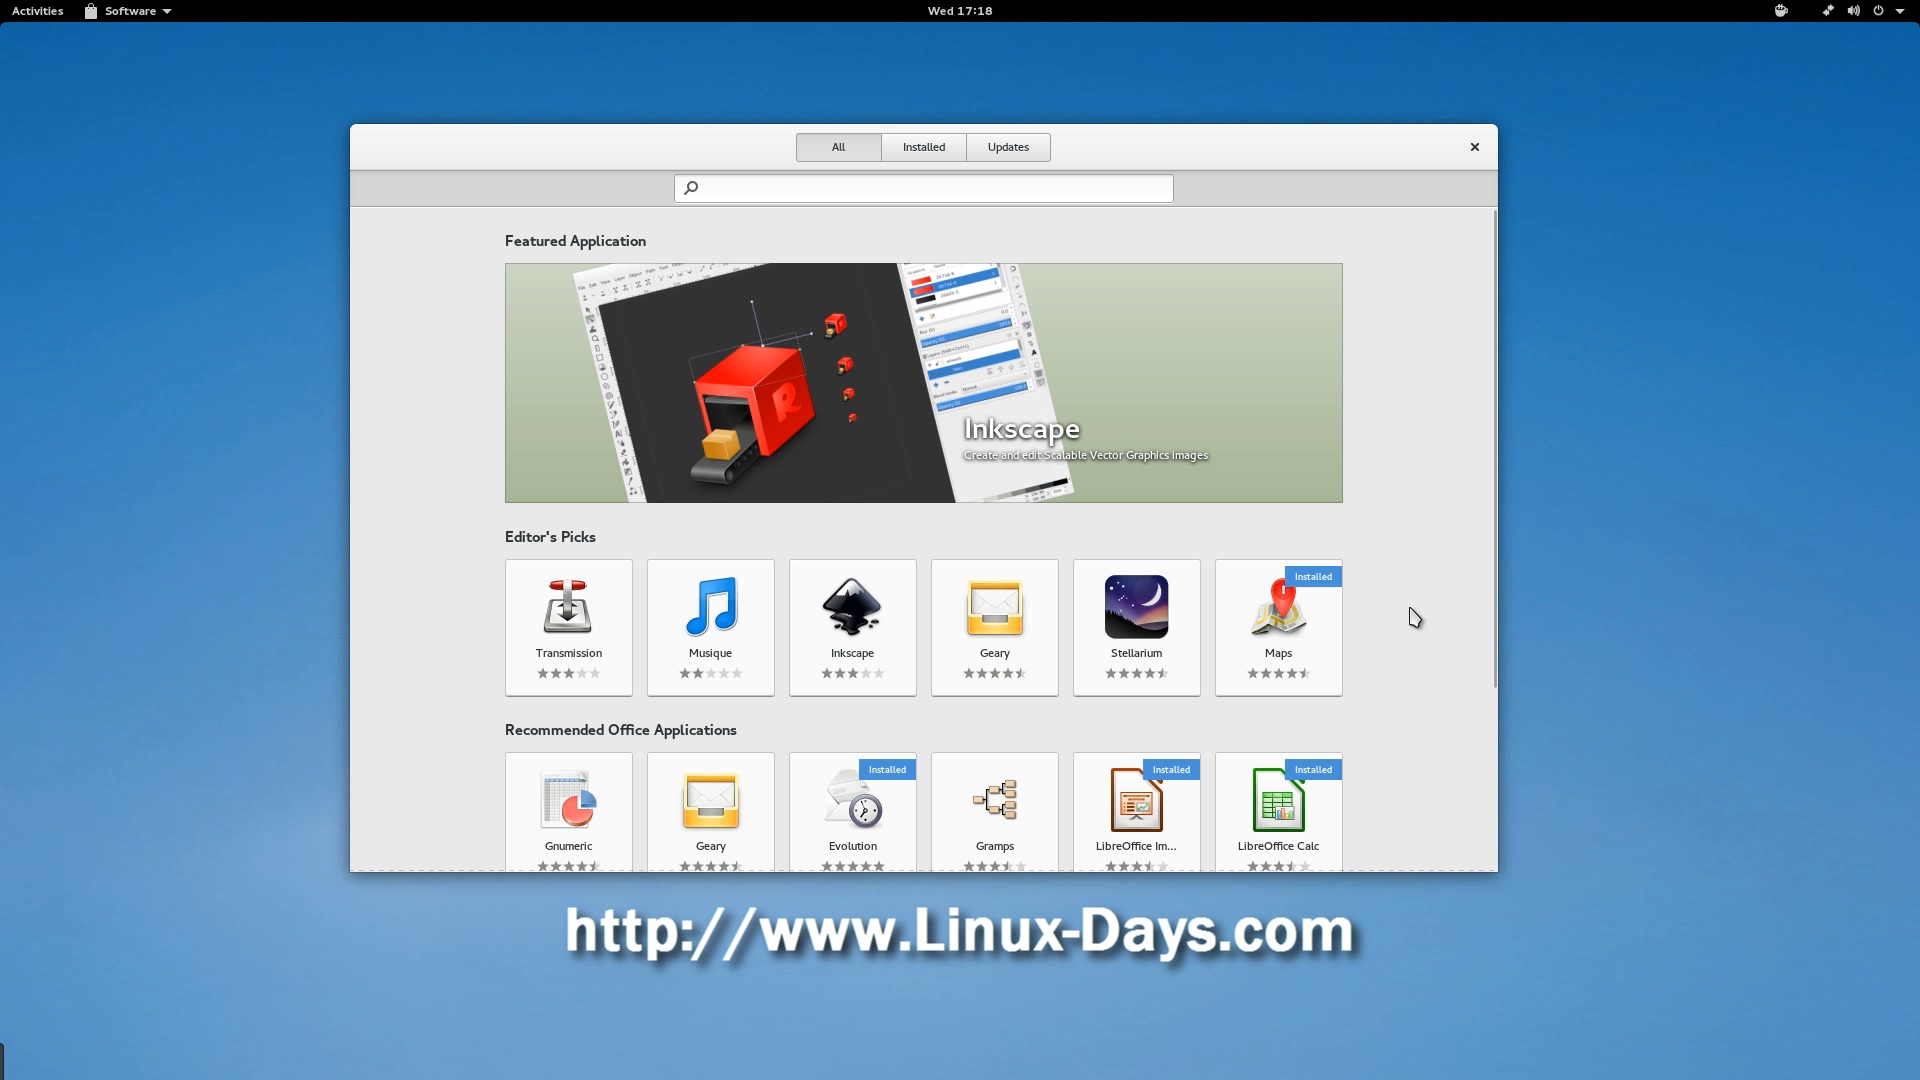Open the Evolution app tile

[x=852, y=811]
